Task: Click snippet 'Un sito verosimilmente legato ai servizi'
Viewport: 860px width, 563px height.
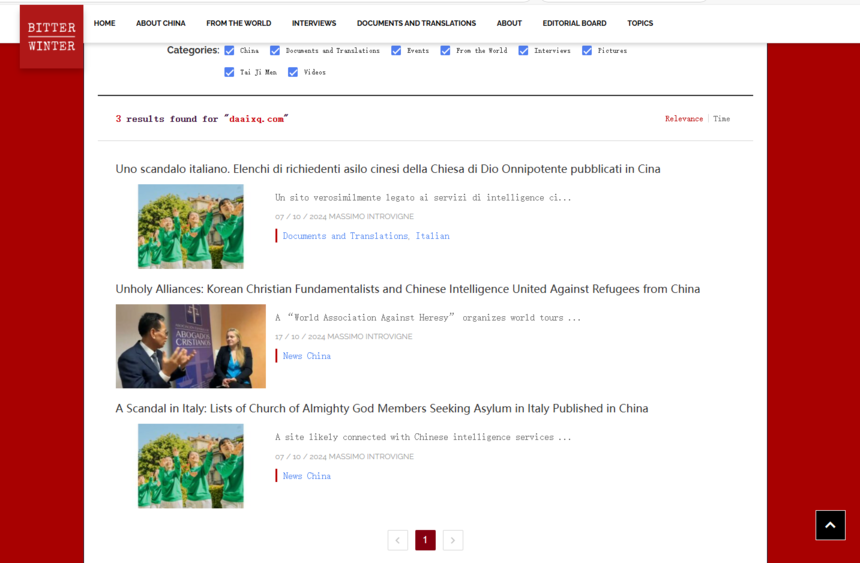Action: 423,198
